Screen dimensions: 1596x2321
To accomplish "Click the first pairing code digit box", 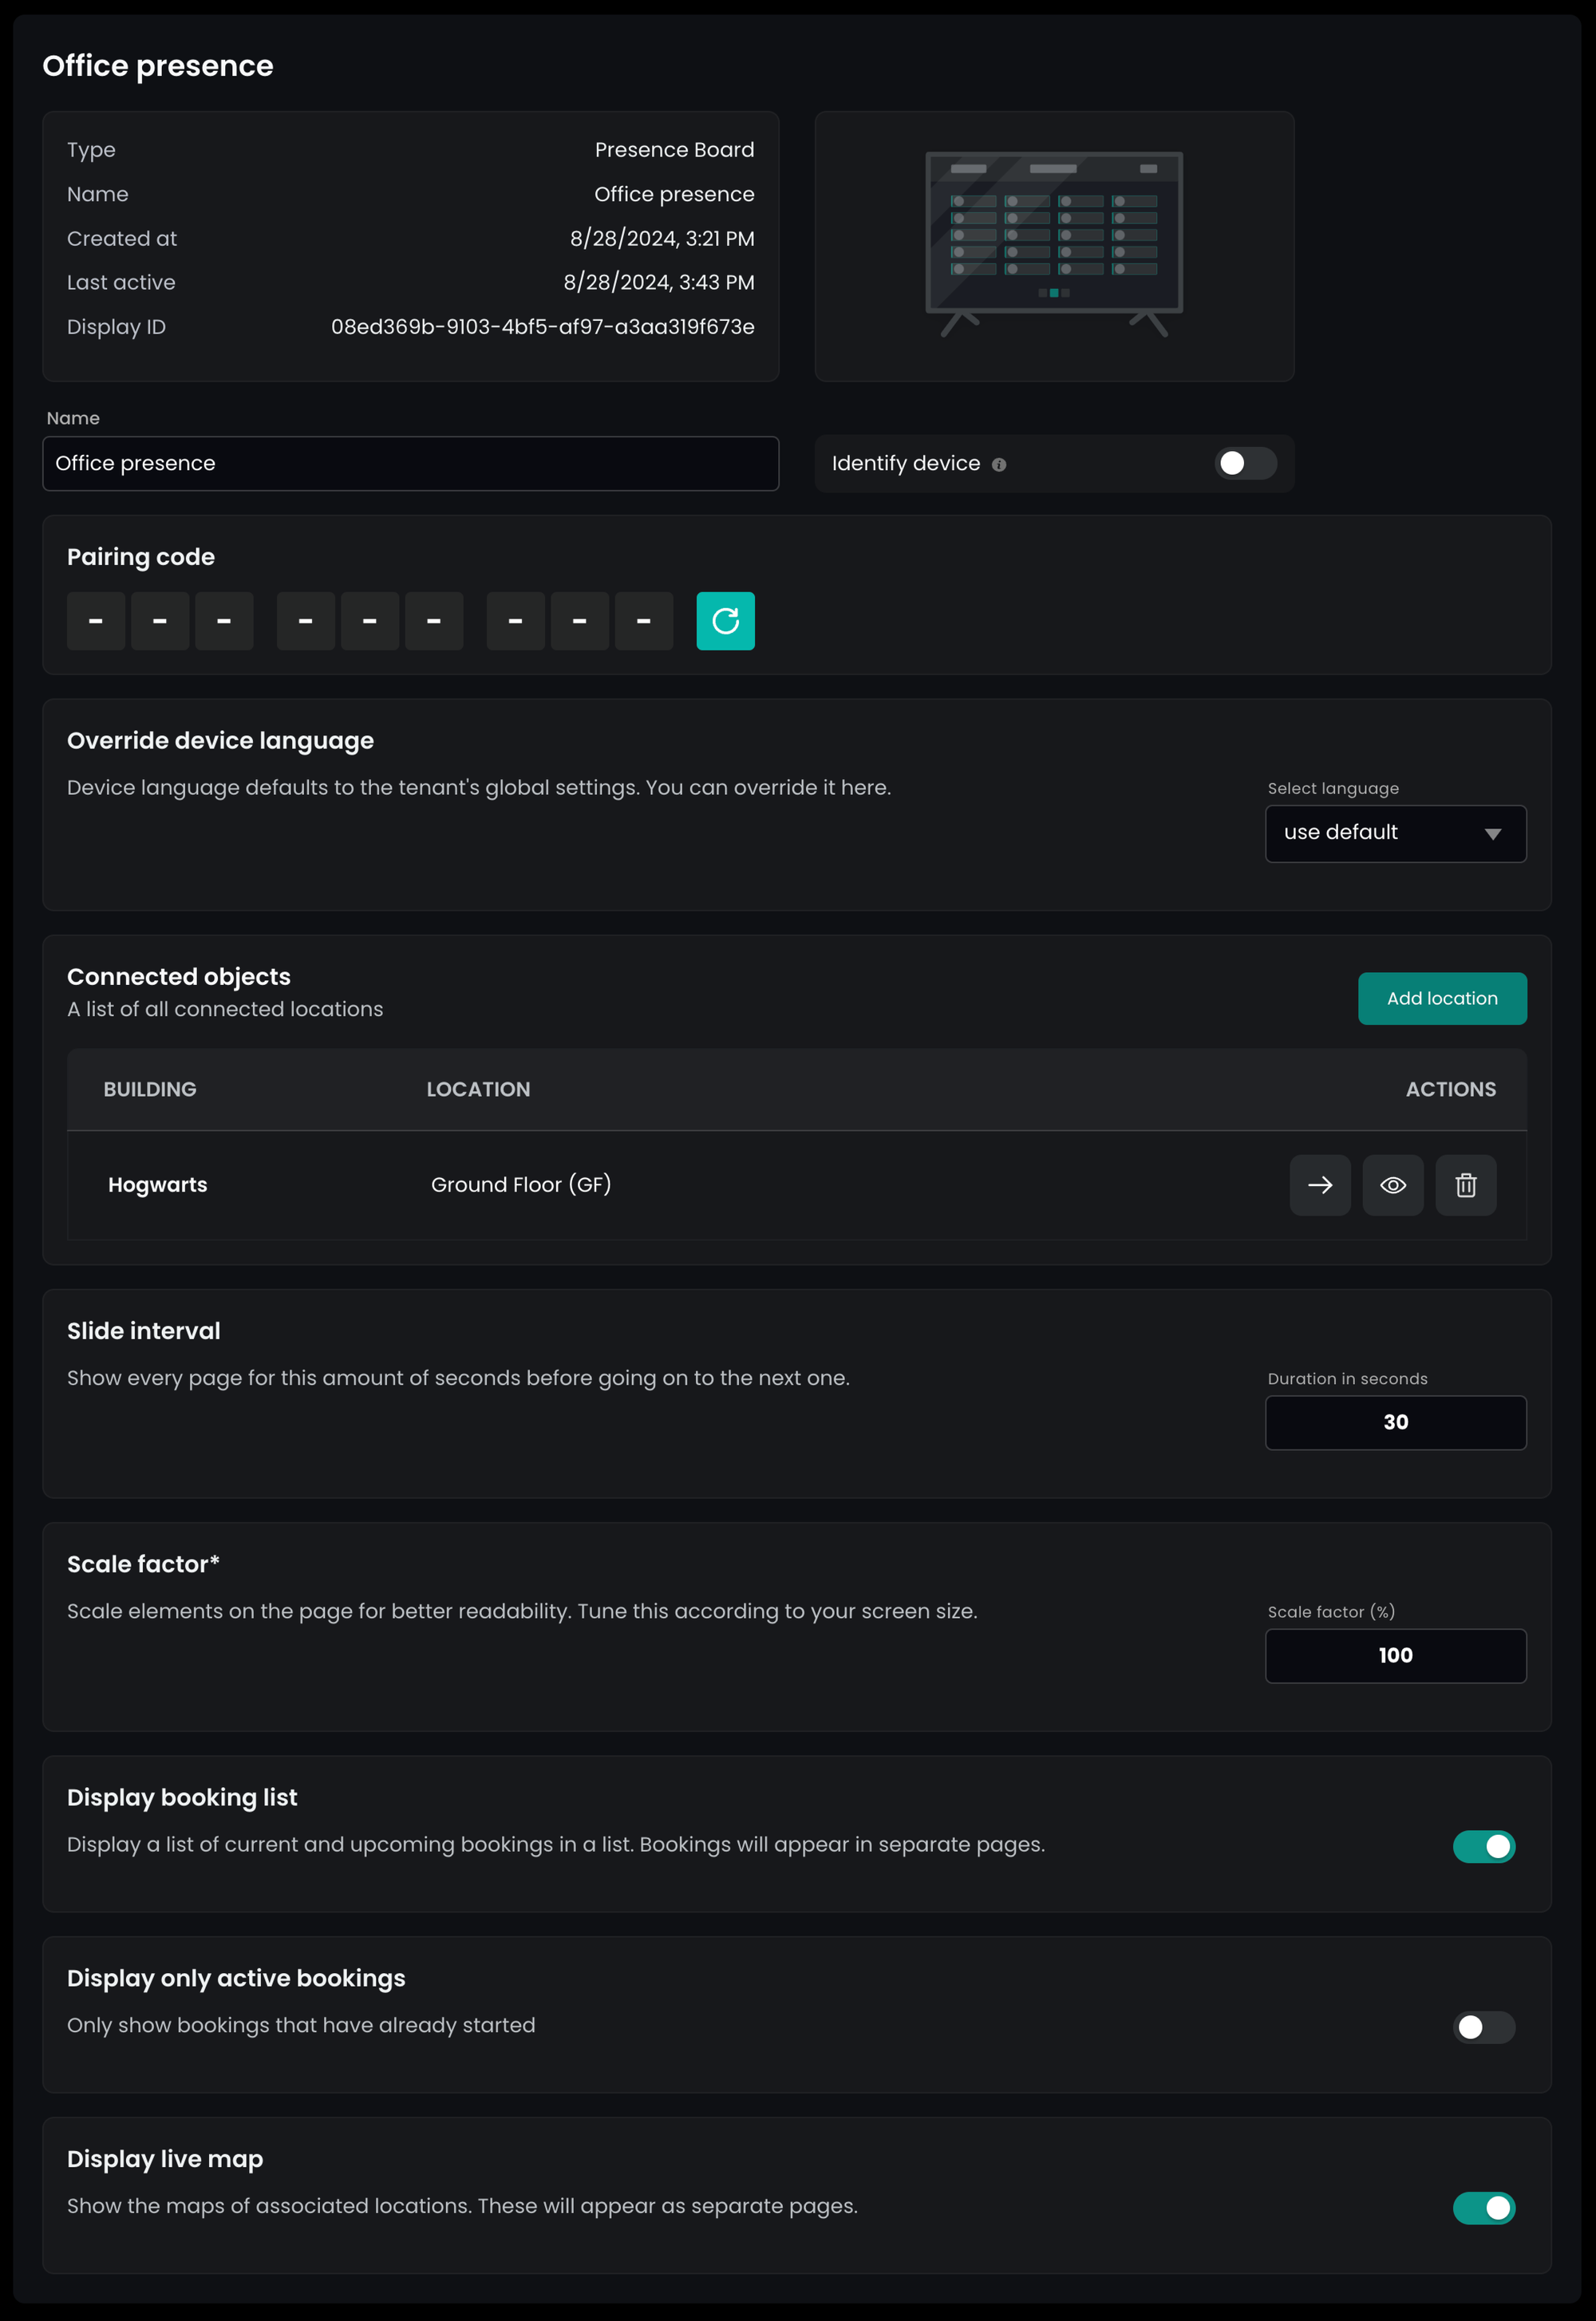I will [x=96, y=621].
